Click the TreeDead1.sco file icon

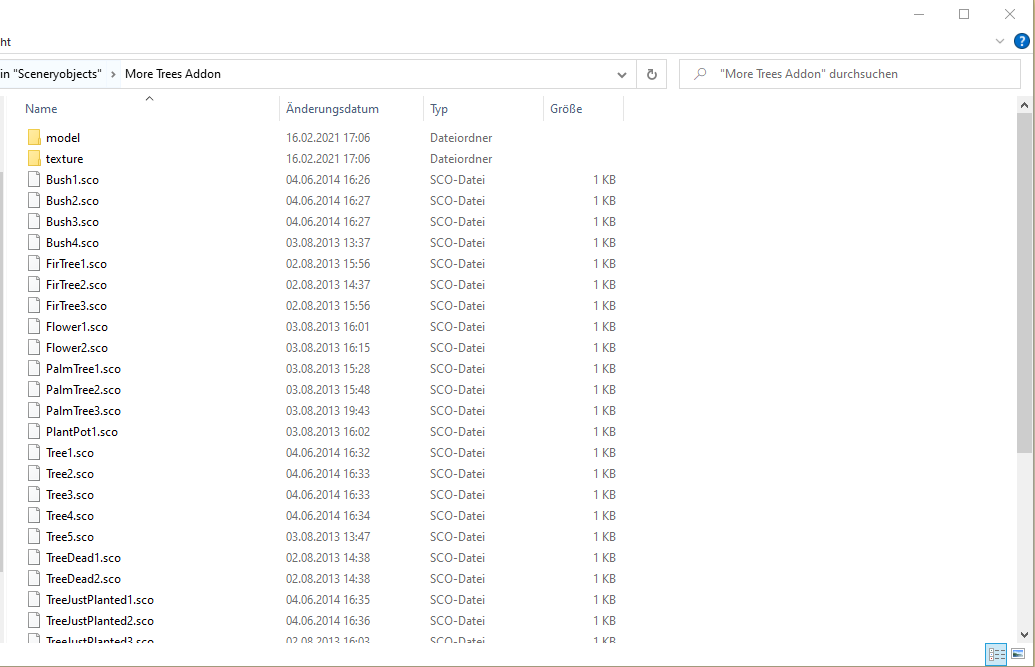coord(34,558)
